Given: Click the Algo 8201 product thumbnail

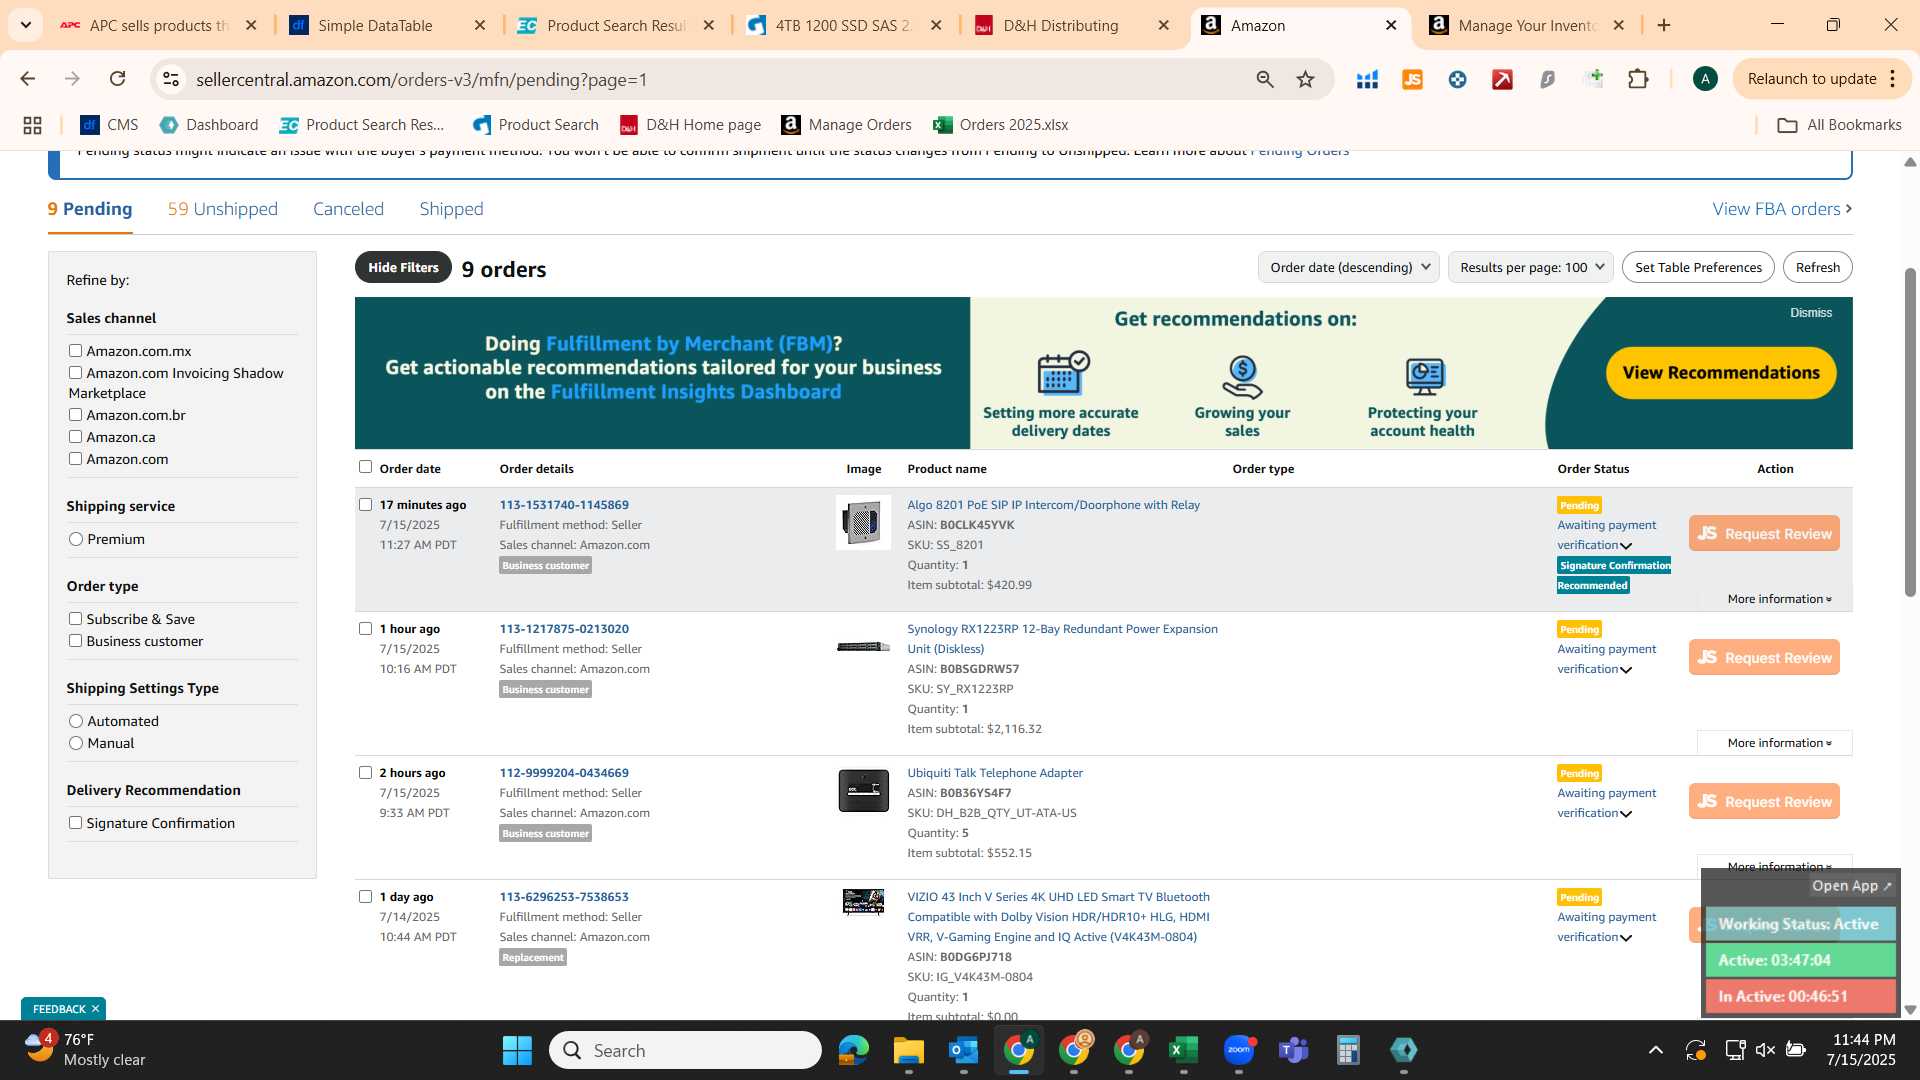Looking at the screenshot, I should tap(863, 522).
